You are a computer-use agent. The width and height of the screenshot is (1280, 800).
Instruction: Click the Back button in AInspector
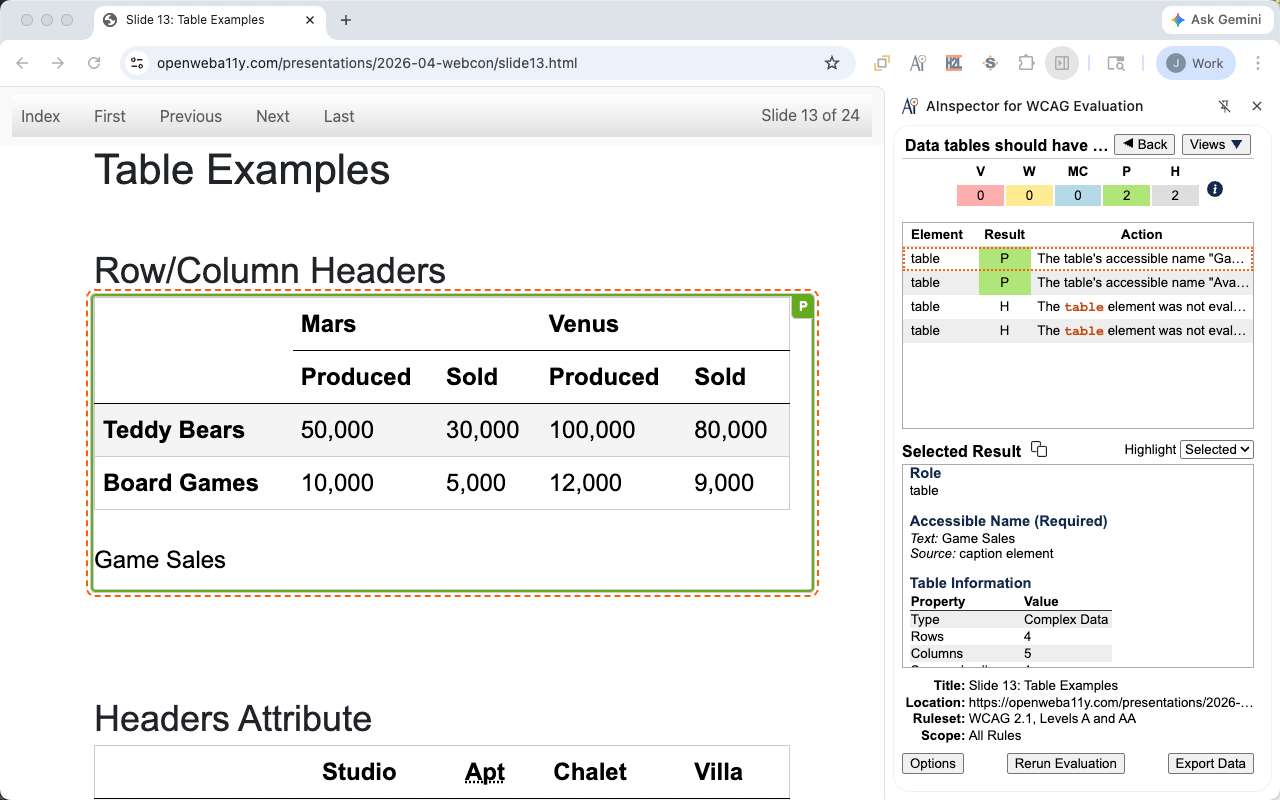coord(1144,144)
